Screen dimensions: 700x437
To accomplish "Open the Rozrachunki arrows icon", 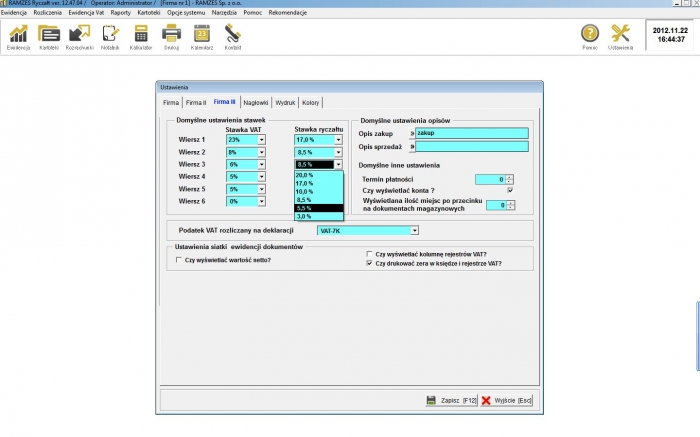I will (79, 37).
